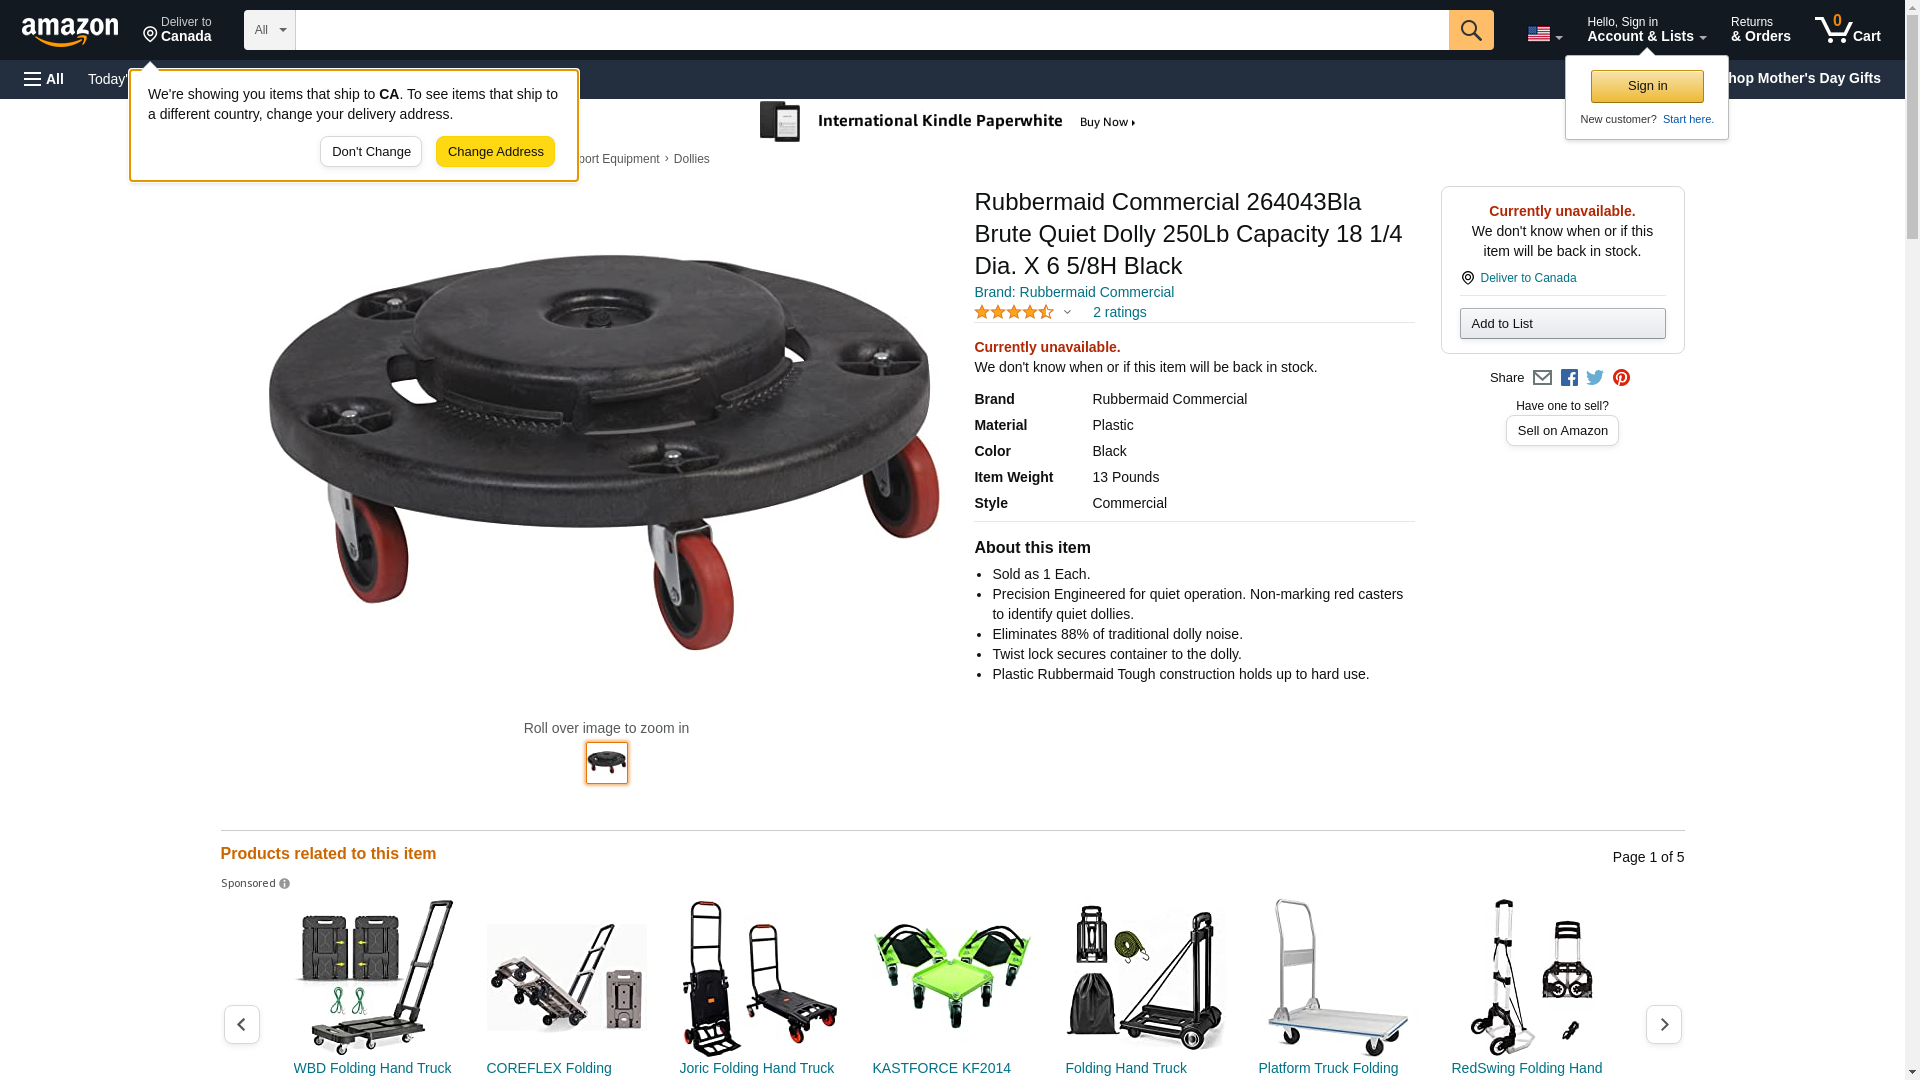Open Account & Lists menu
The height and width of the screenshot is (1080, 1920).
pos(1646,30)
